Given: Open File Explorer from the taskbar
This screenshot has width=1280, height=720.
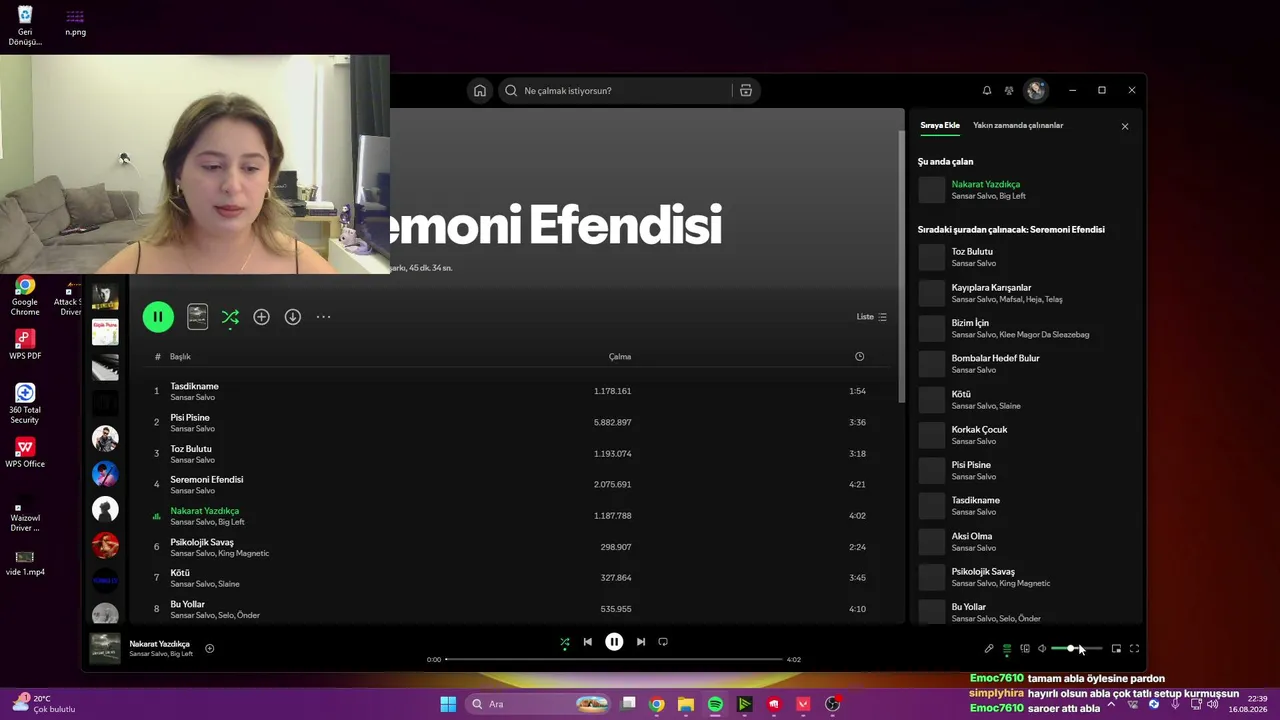Looking at the screenshot, I should [x=686, y=704].
